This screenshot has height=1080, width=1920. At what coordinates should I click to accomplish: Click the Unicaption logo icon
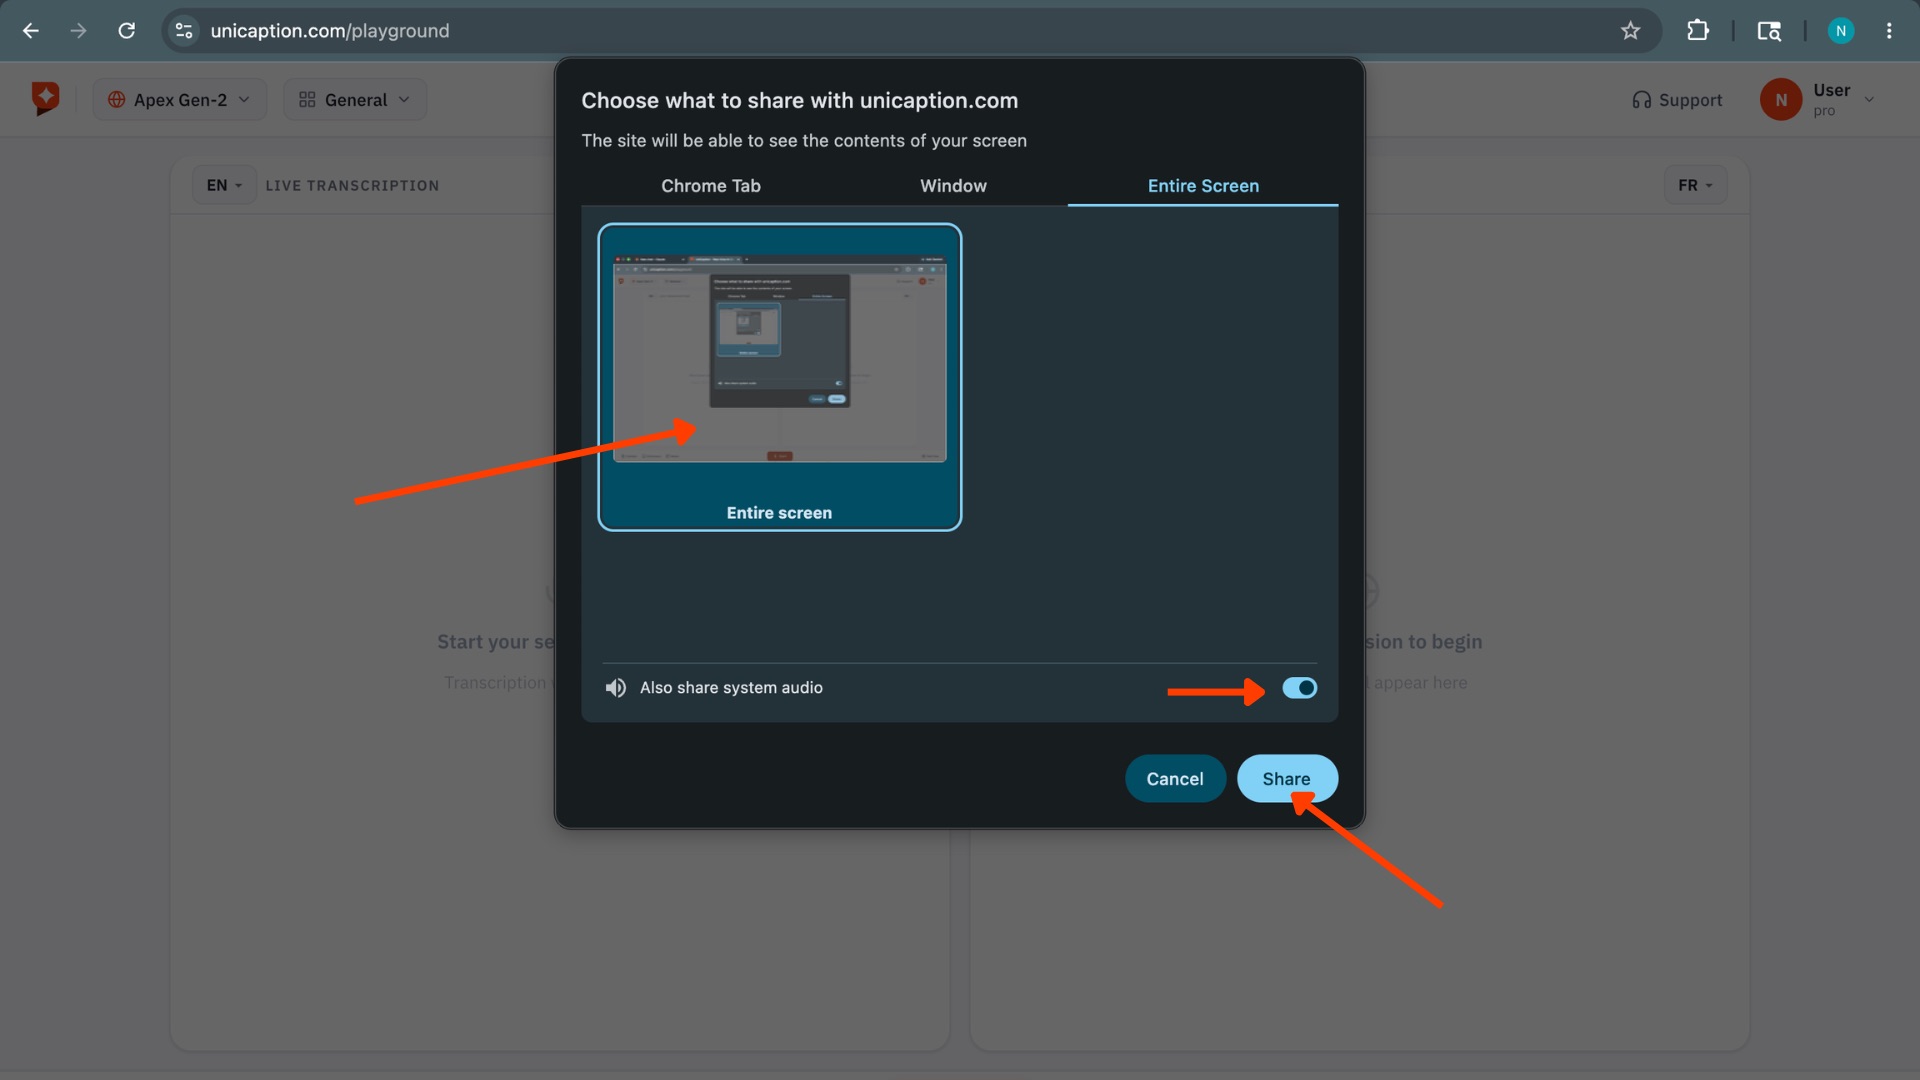click(45, 98)
